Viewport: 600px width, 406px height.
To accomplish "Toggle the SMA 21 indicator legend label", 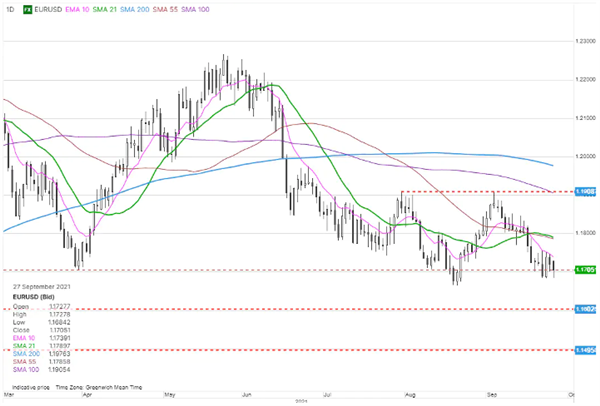I will coord(104,10).
